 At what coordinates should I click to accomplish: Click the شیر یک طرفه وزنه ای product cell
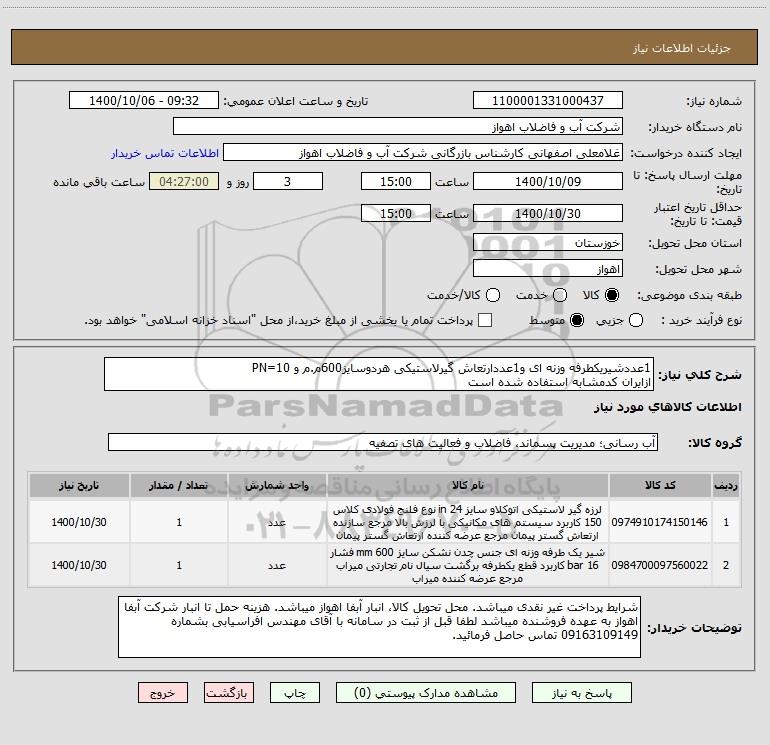[468, 565]
